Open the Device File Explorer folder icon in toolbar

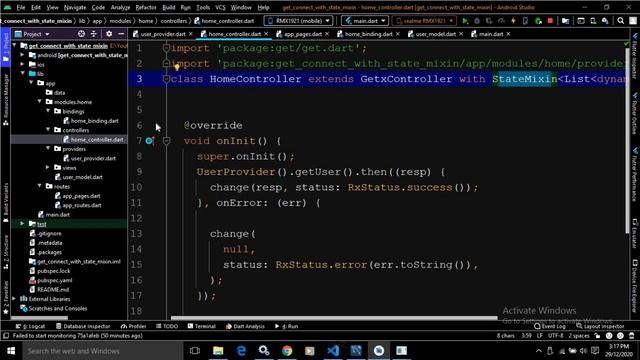pos(565,21)
